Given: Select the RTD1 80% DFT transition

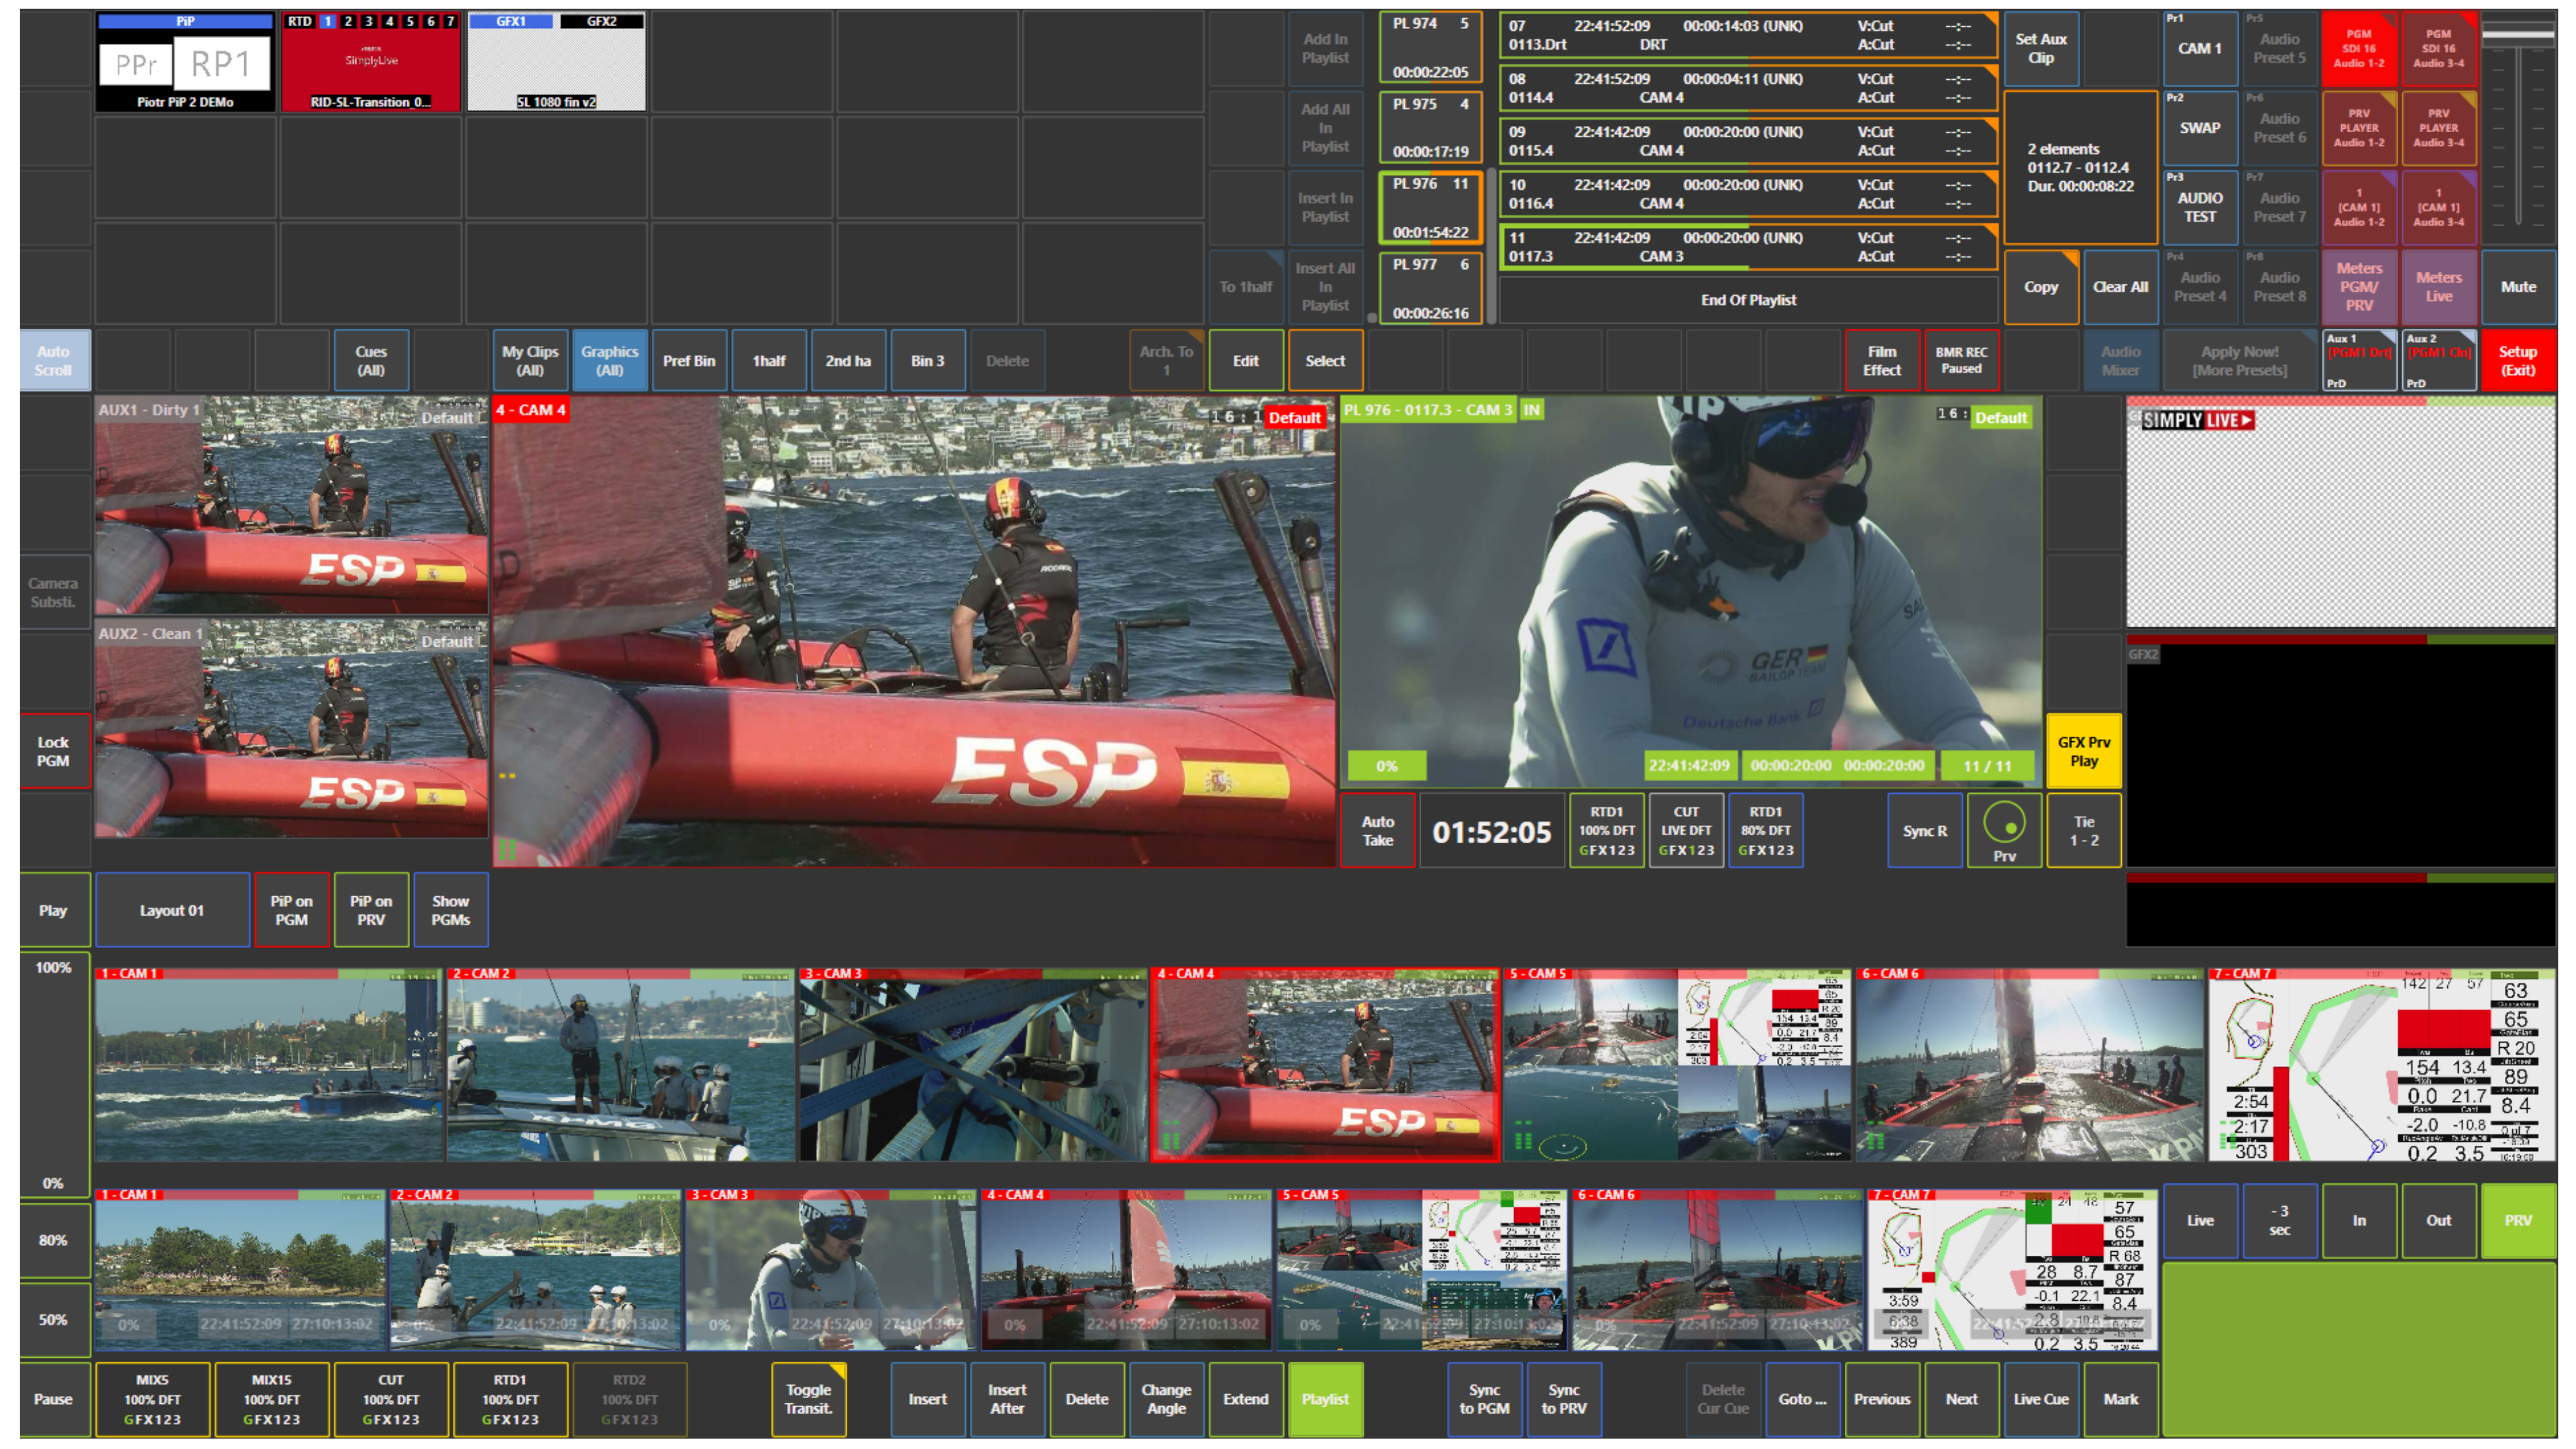Looking at the screenshot, I should [x=1766, y=830].
